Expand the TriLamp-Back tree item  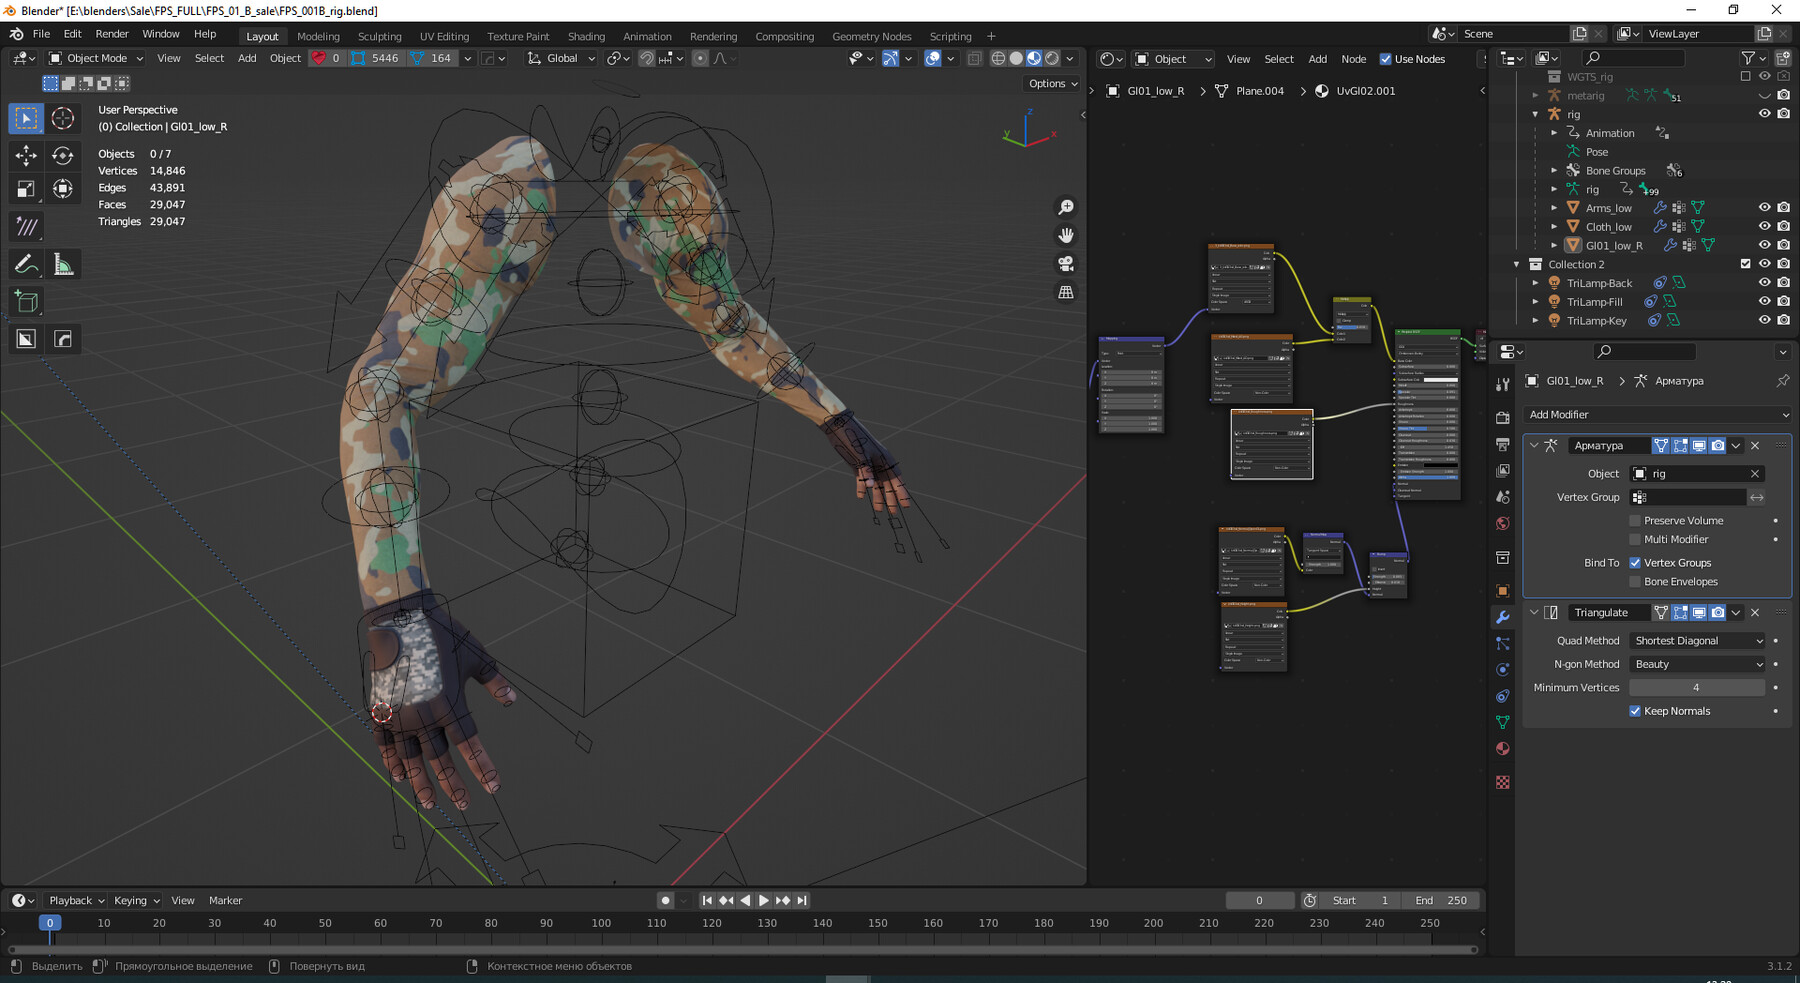pyautogui.click(x=1536, y=283)
